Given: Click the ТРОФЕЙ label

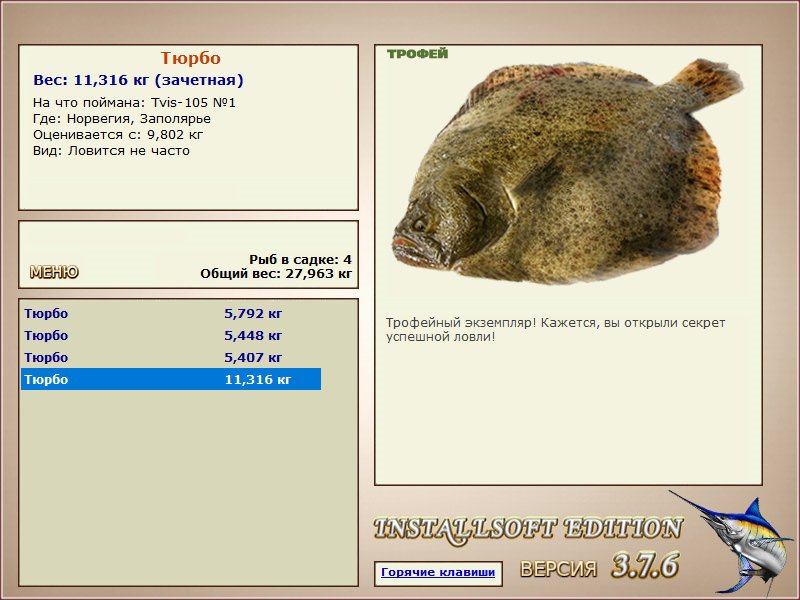Looking at the screenshot, I should click(417, 54).
